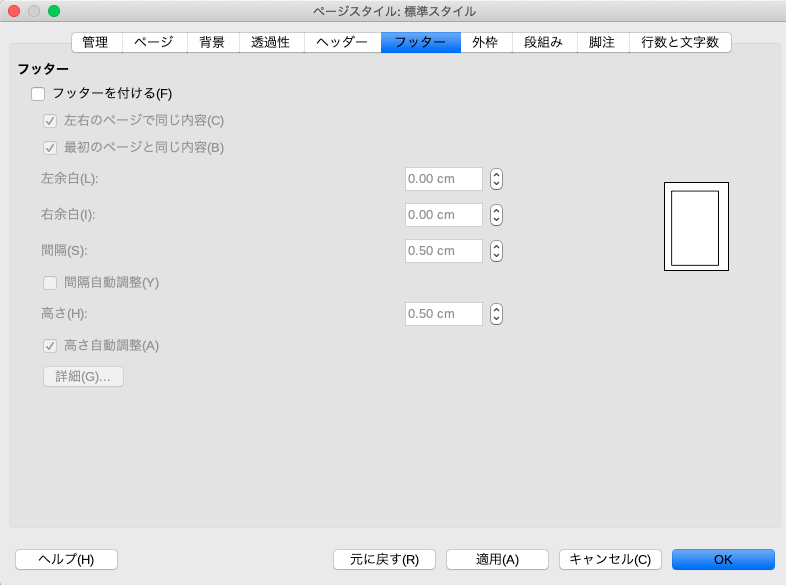Click the green zoom window button
Viewport: 786px width, 585px height.
click(x=54, y=11)
